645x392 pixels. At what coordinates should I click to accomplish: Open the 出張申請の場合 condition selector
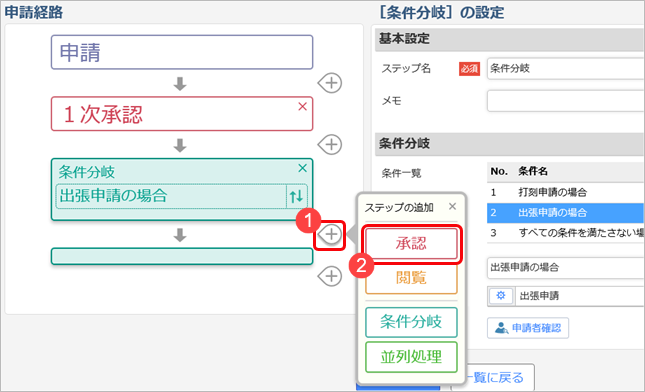[x=171, y=196]
